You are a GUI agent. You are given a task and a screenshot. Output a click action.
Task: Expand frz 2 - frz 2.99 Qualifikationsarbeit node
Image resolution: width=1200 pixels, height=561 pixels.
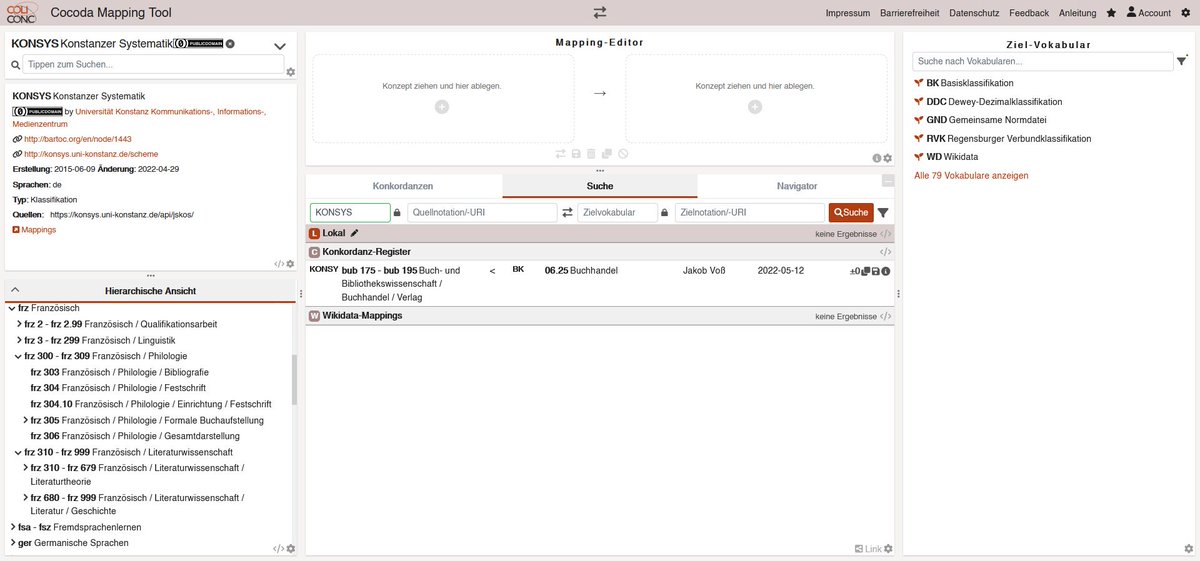(19, 324)
